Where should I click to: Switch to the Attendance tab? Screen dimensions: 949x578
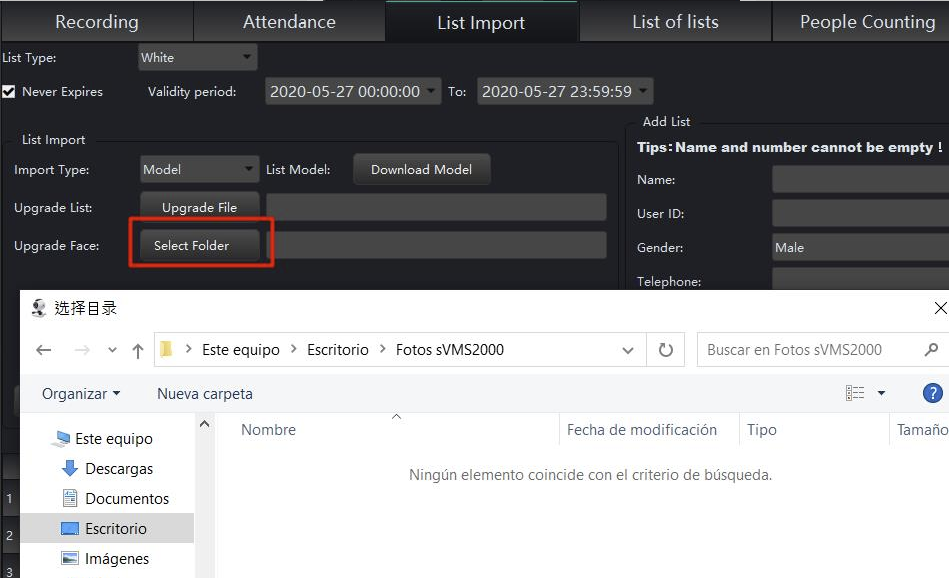288,20
